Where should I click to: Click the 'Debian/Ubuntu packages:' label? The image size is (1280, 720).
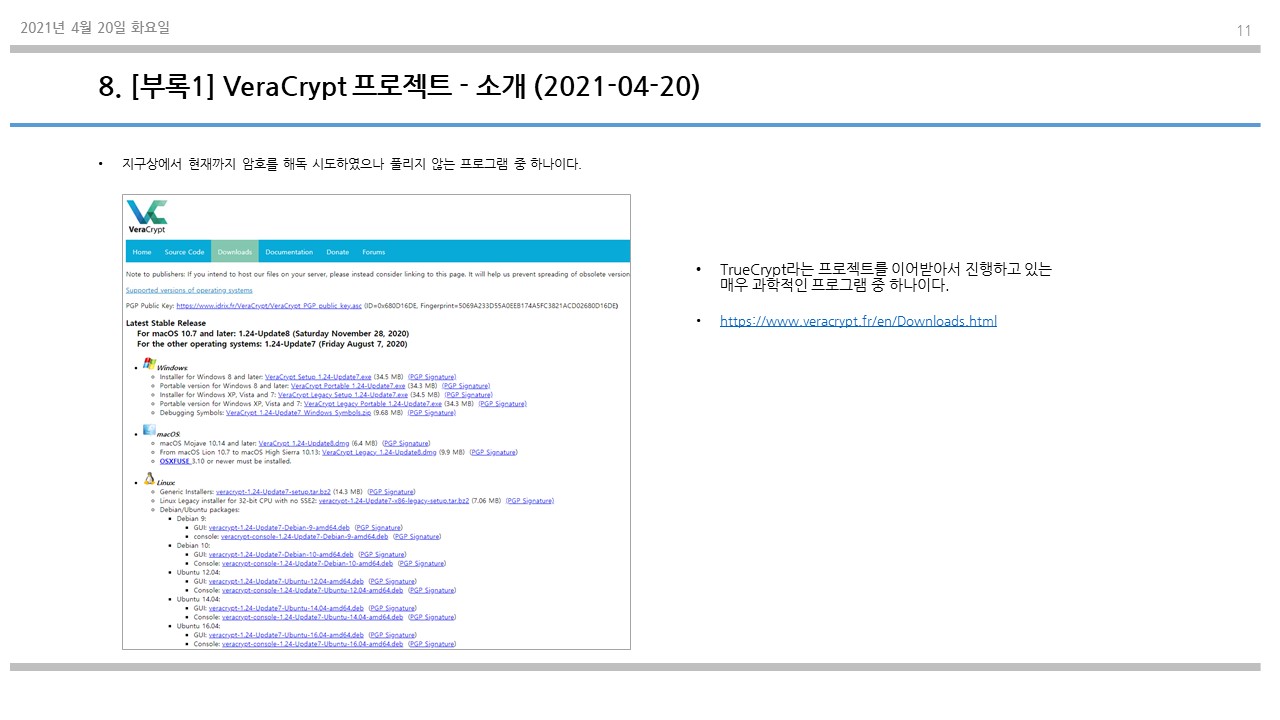coord(198,509)
